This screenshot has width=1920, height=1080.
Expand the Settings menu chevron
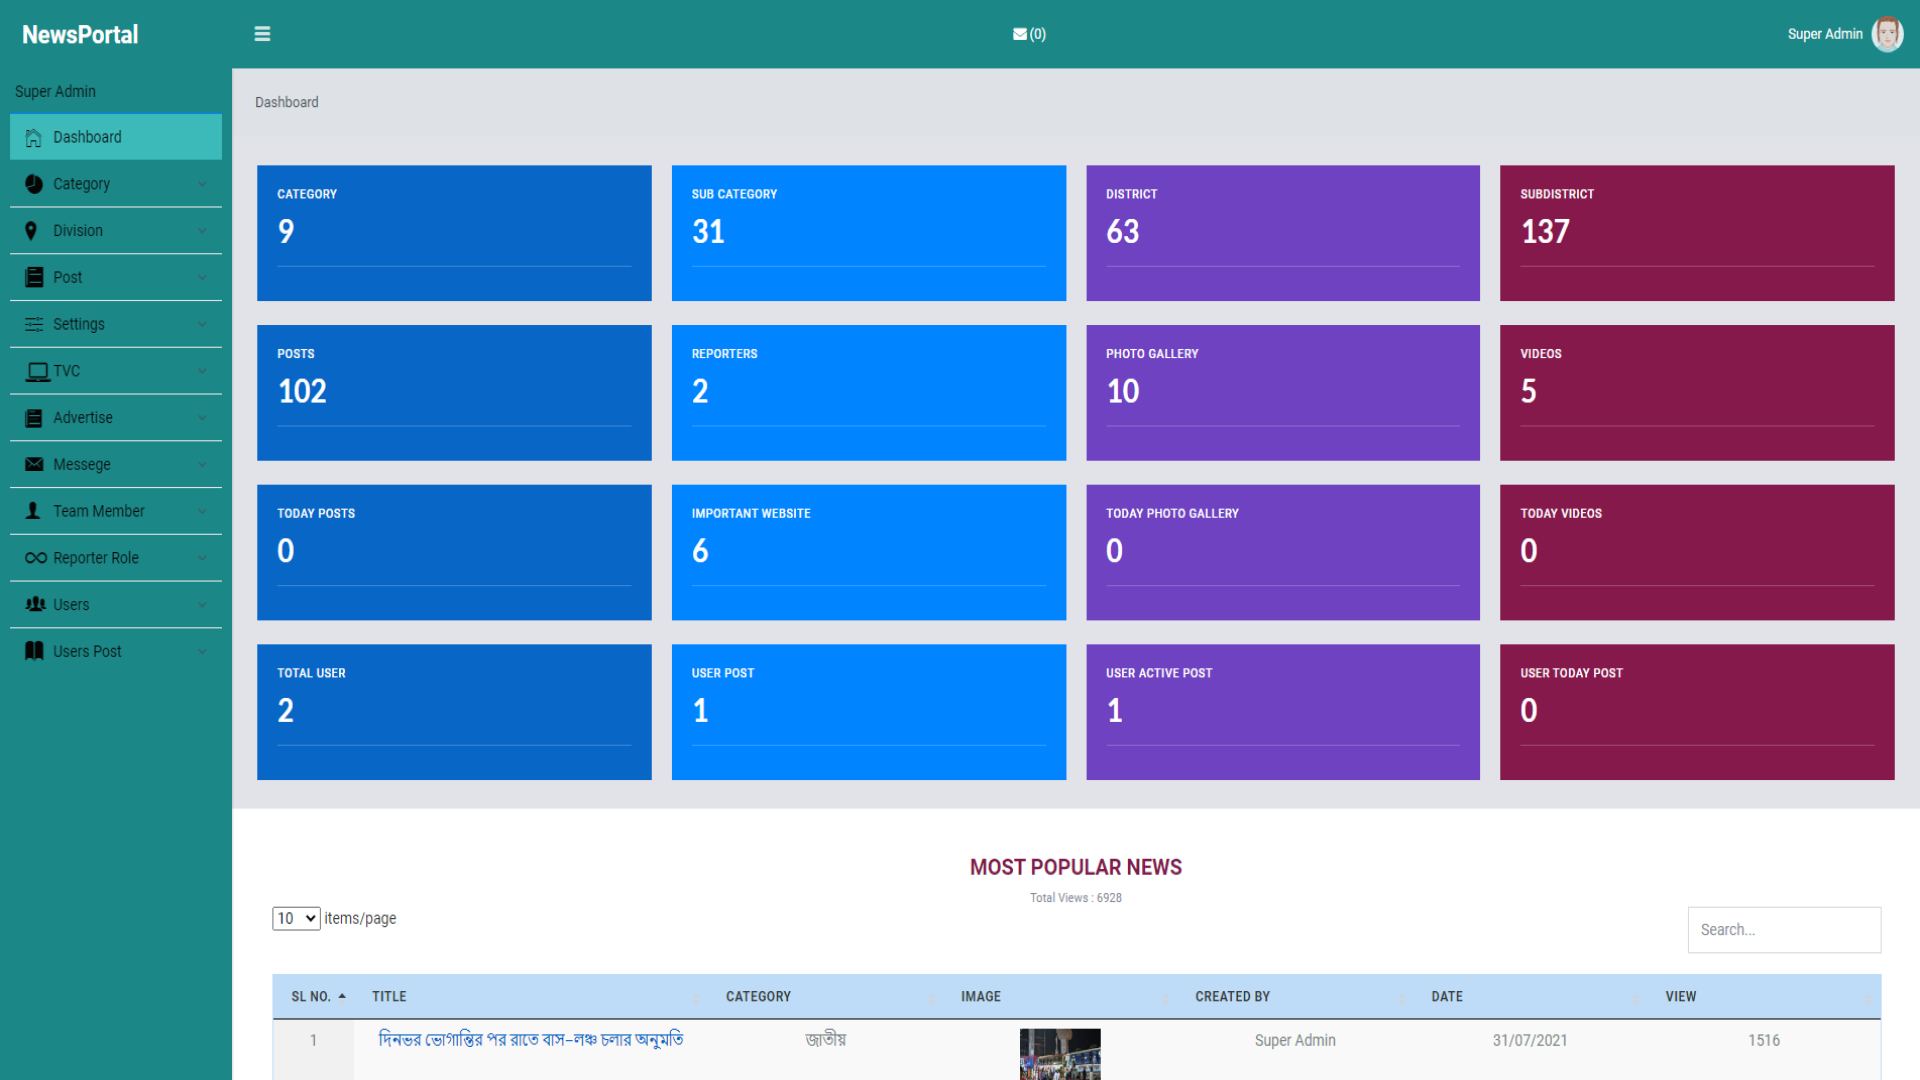click(x=202, y=324)
